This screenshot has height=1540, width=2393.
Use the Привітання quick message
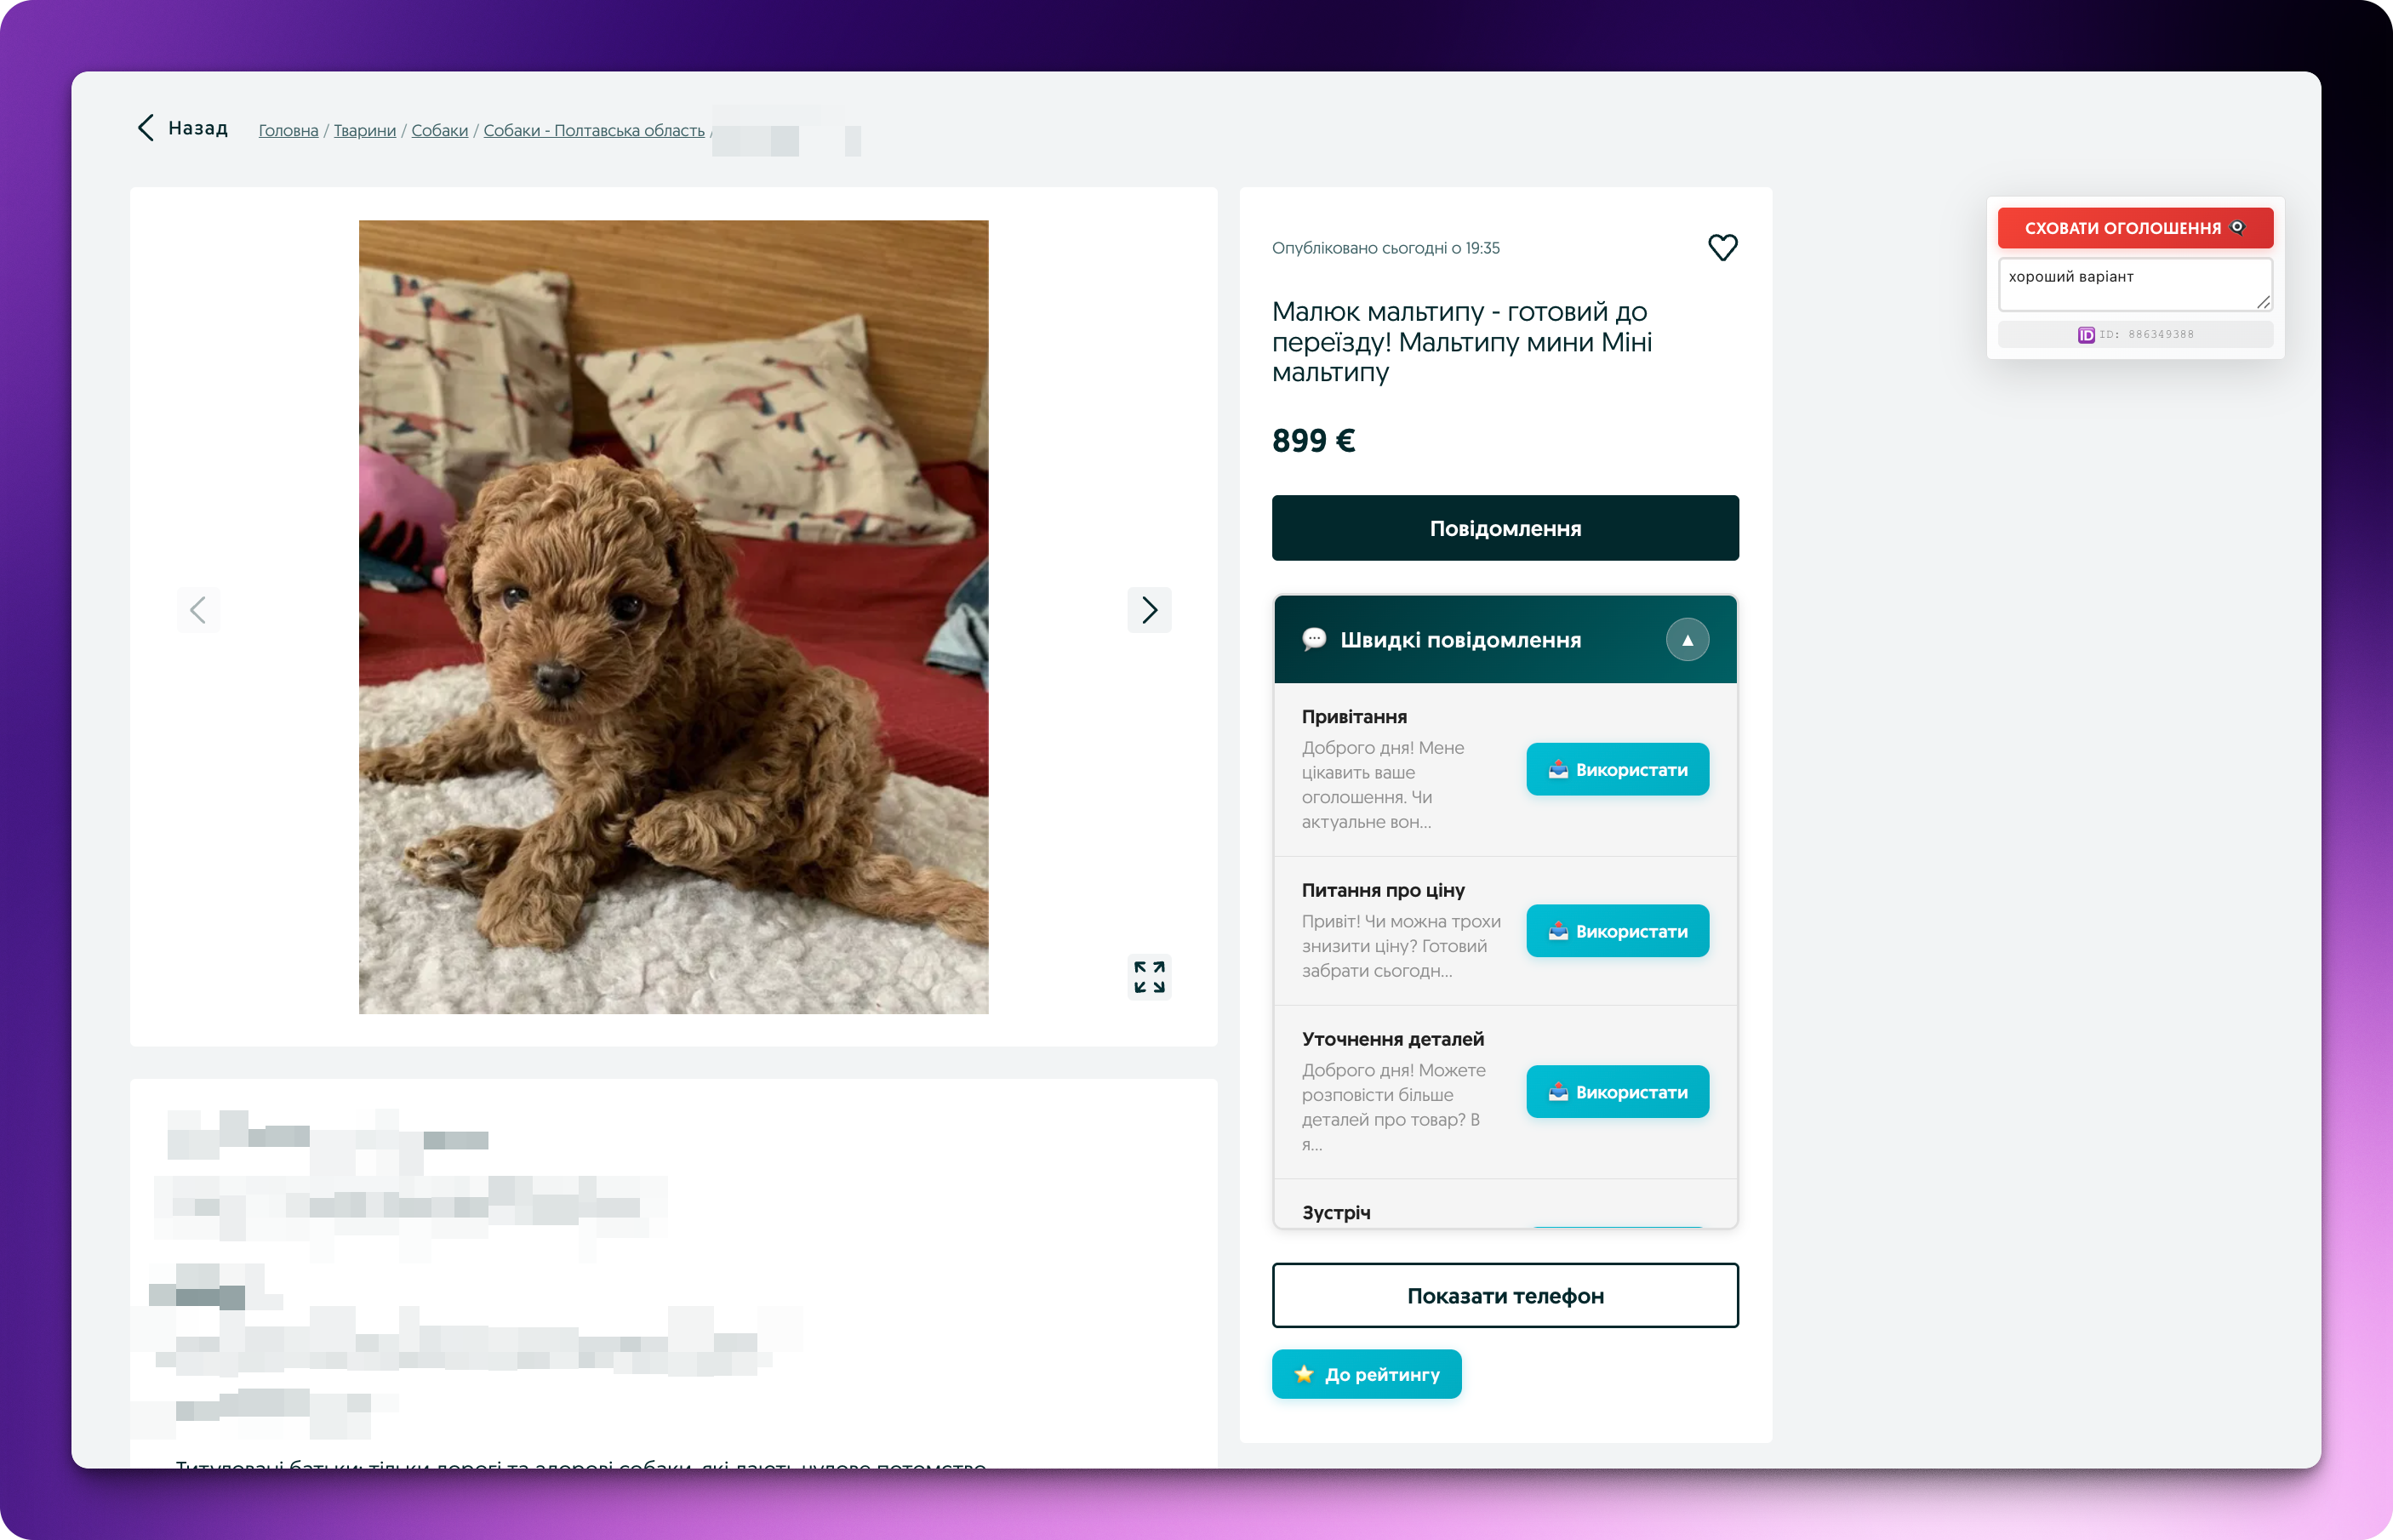pos(1617,769)
